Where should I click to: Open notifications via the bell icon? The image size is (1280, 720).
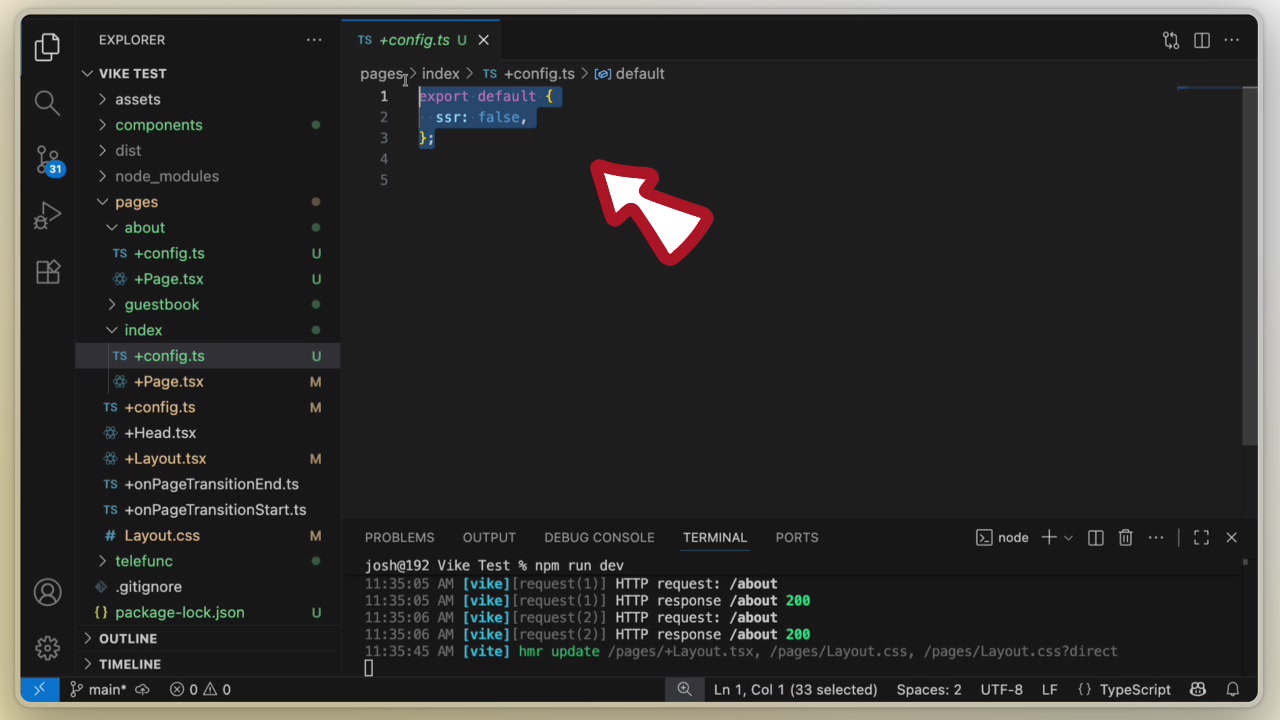1233,689
